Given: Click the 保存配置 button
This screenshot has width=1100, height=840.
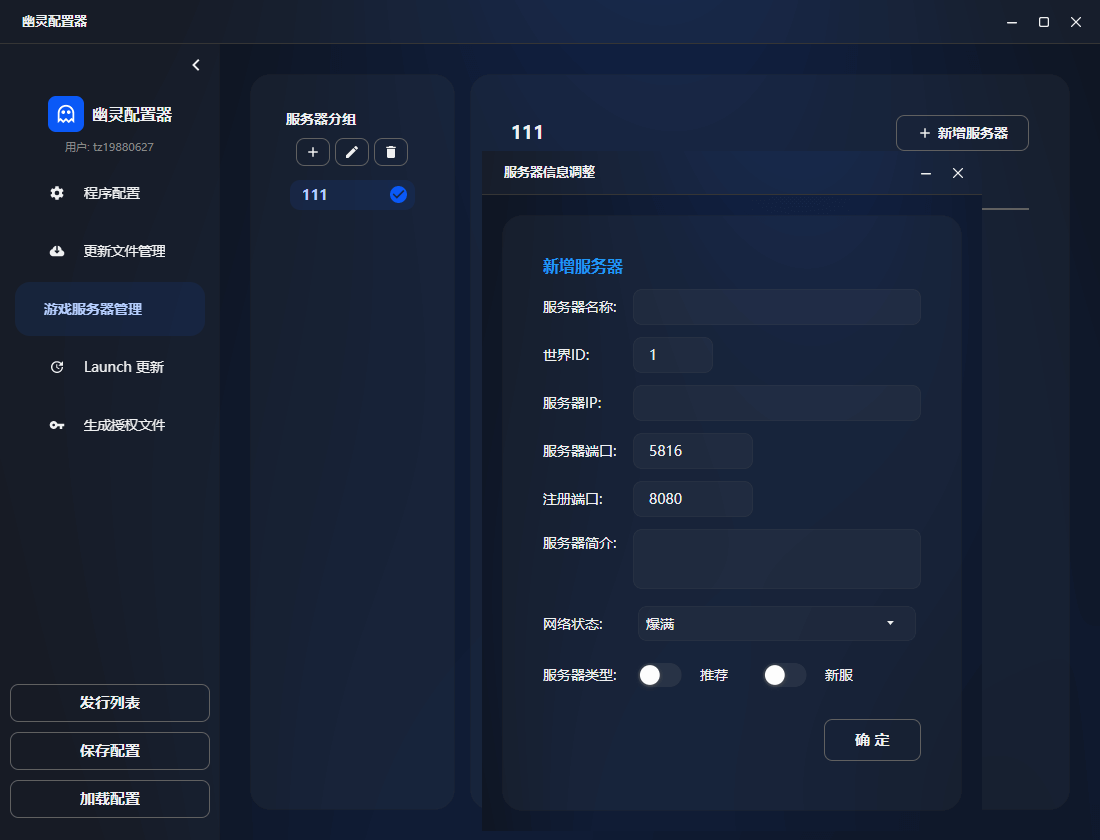Looking at the screenshot, I should tap(109, 751).
